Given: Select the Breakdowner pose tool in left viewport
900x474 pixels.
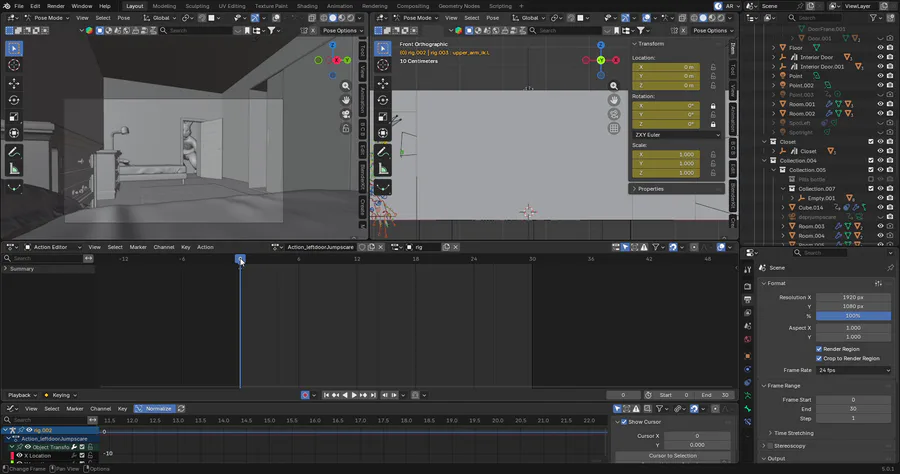Looking at the screenshot, I should [x=14, y=188].
